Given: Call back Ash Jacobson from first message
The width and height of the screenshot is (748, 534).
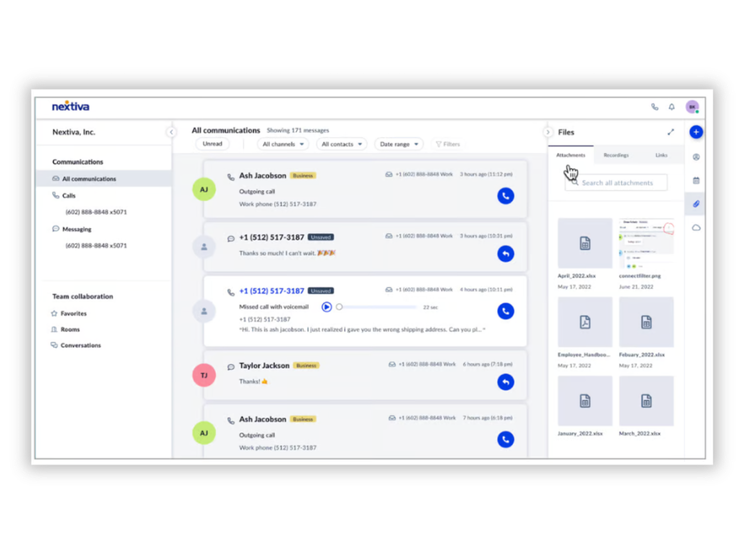Looking at the screenshot, I should pos(506,197).
